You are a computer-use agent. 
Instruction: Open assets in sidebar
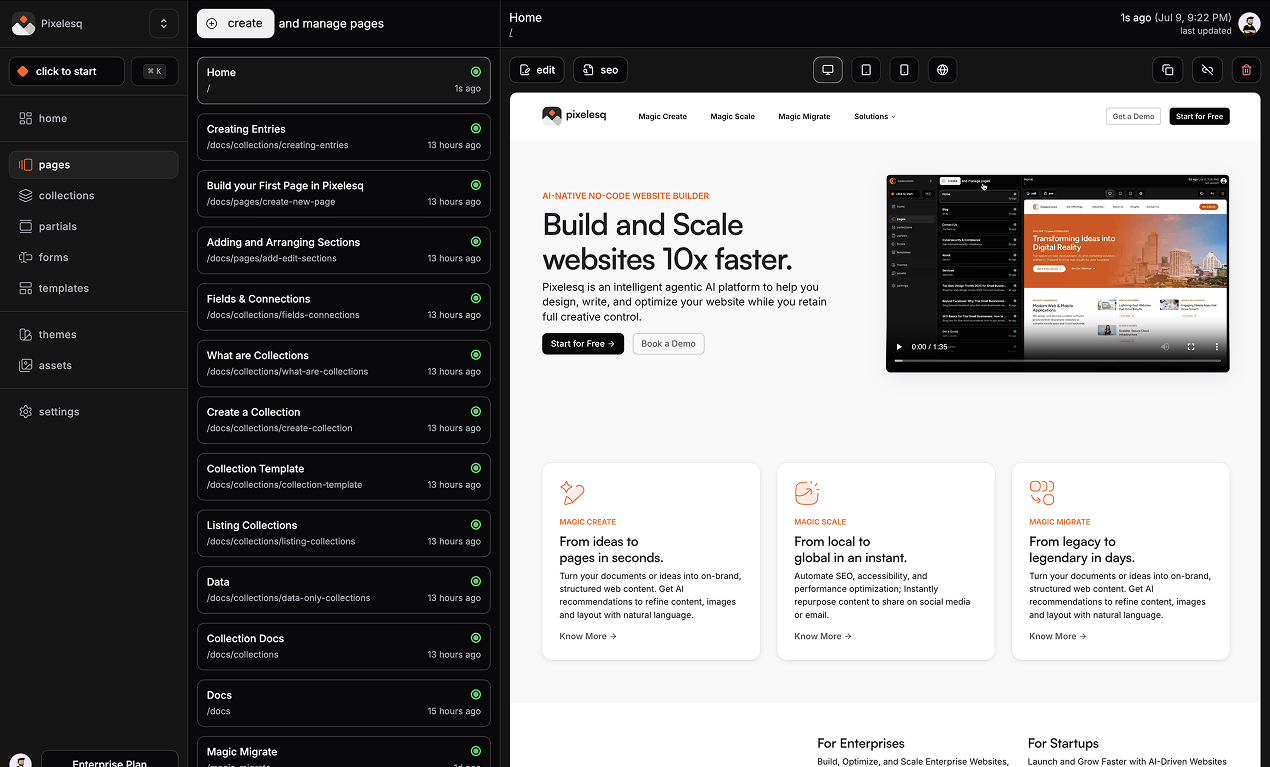[94, 365]
